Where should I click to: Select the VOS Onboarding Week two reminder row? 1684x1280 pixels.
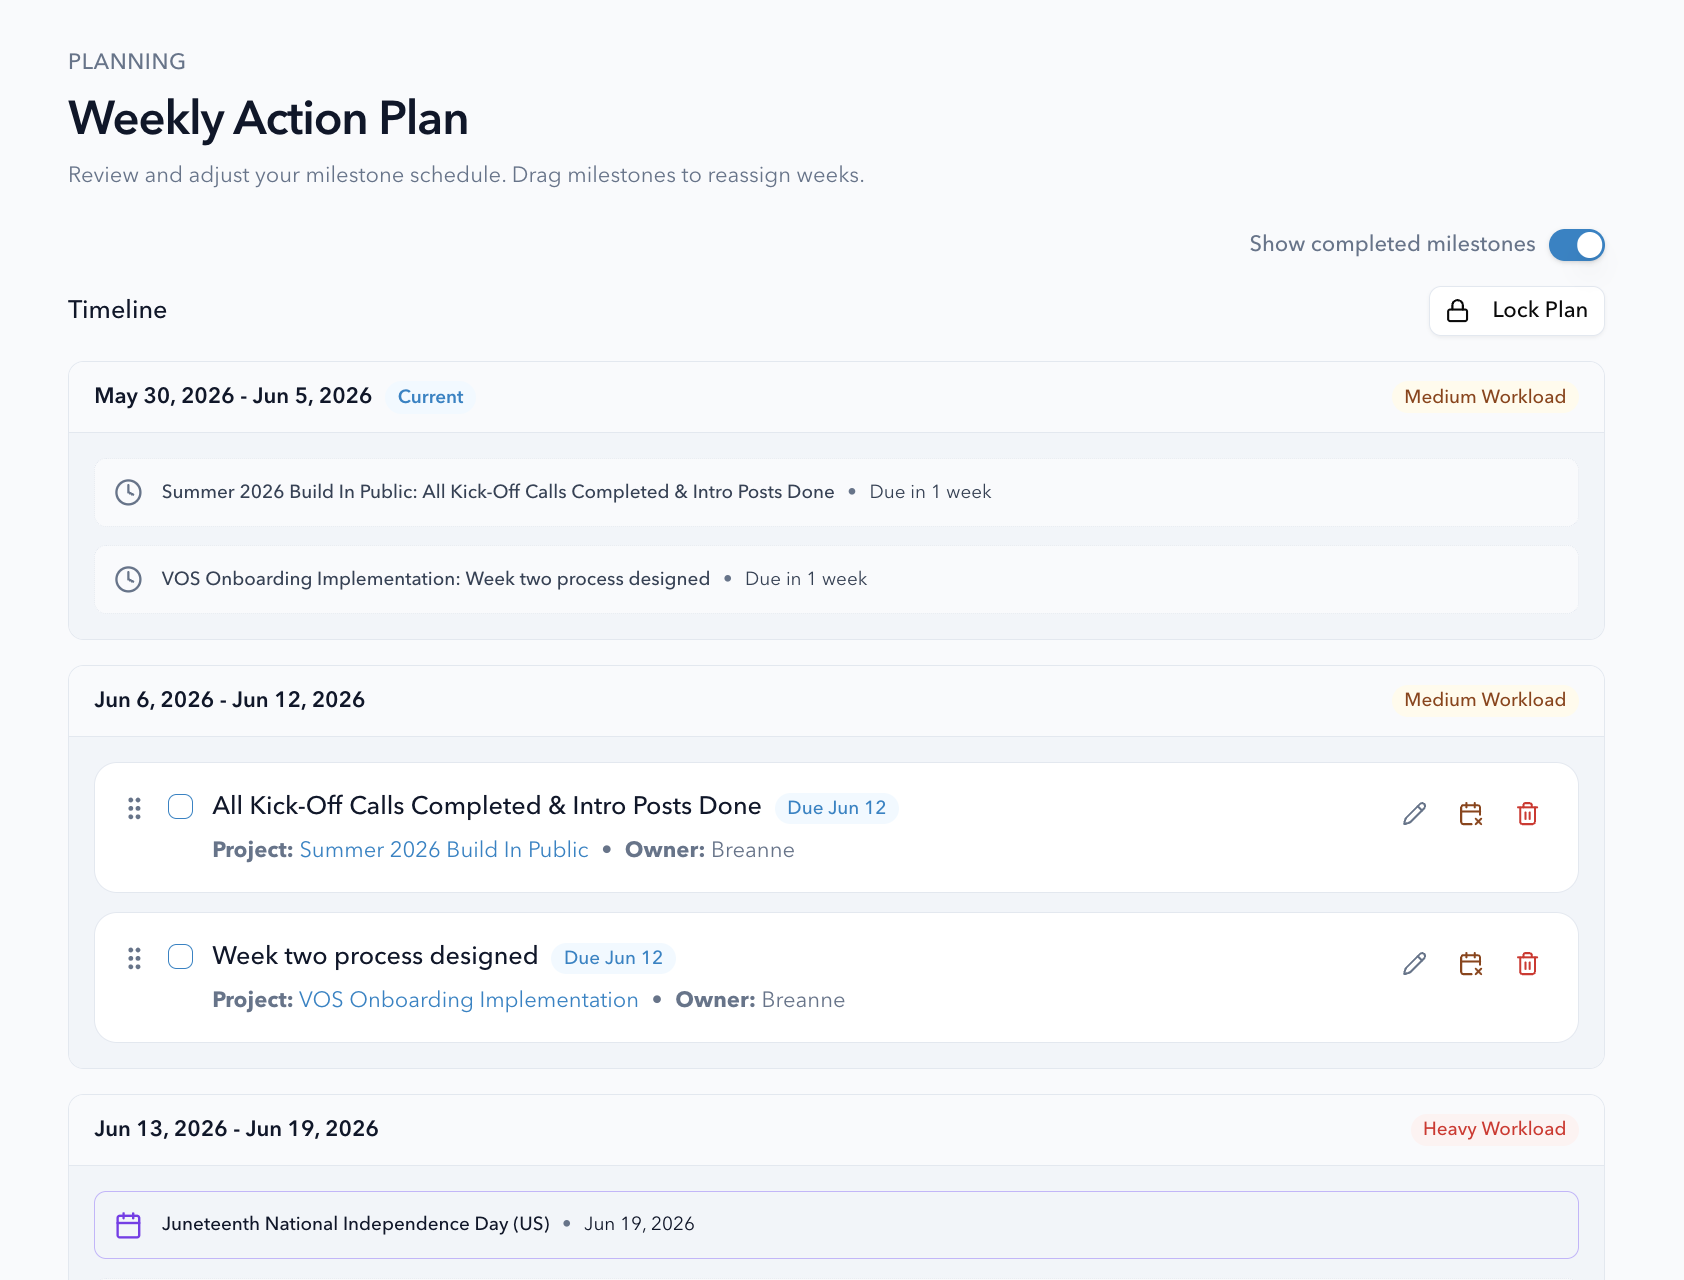pyautogui.click(x=836, y=579)
